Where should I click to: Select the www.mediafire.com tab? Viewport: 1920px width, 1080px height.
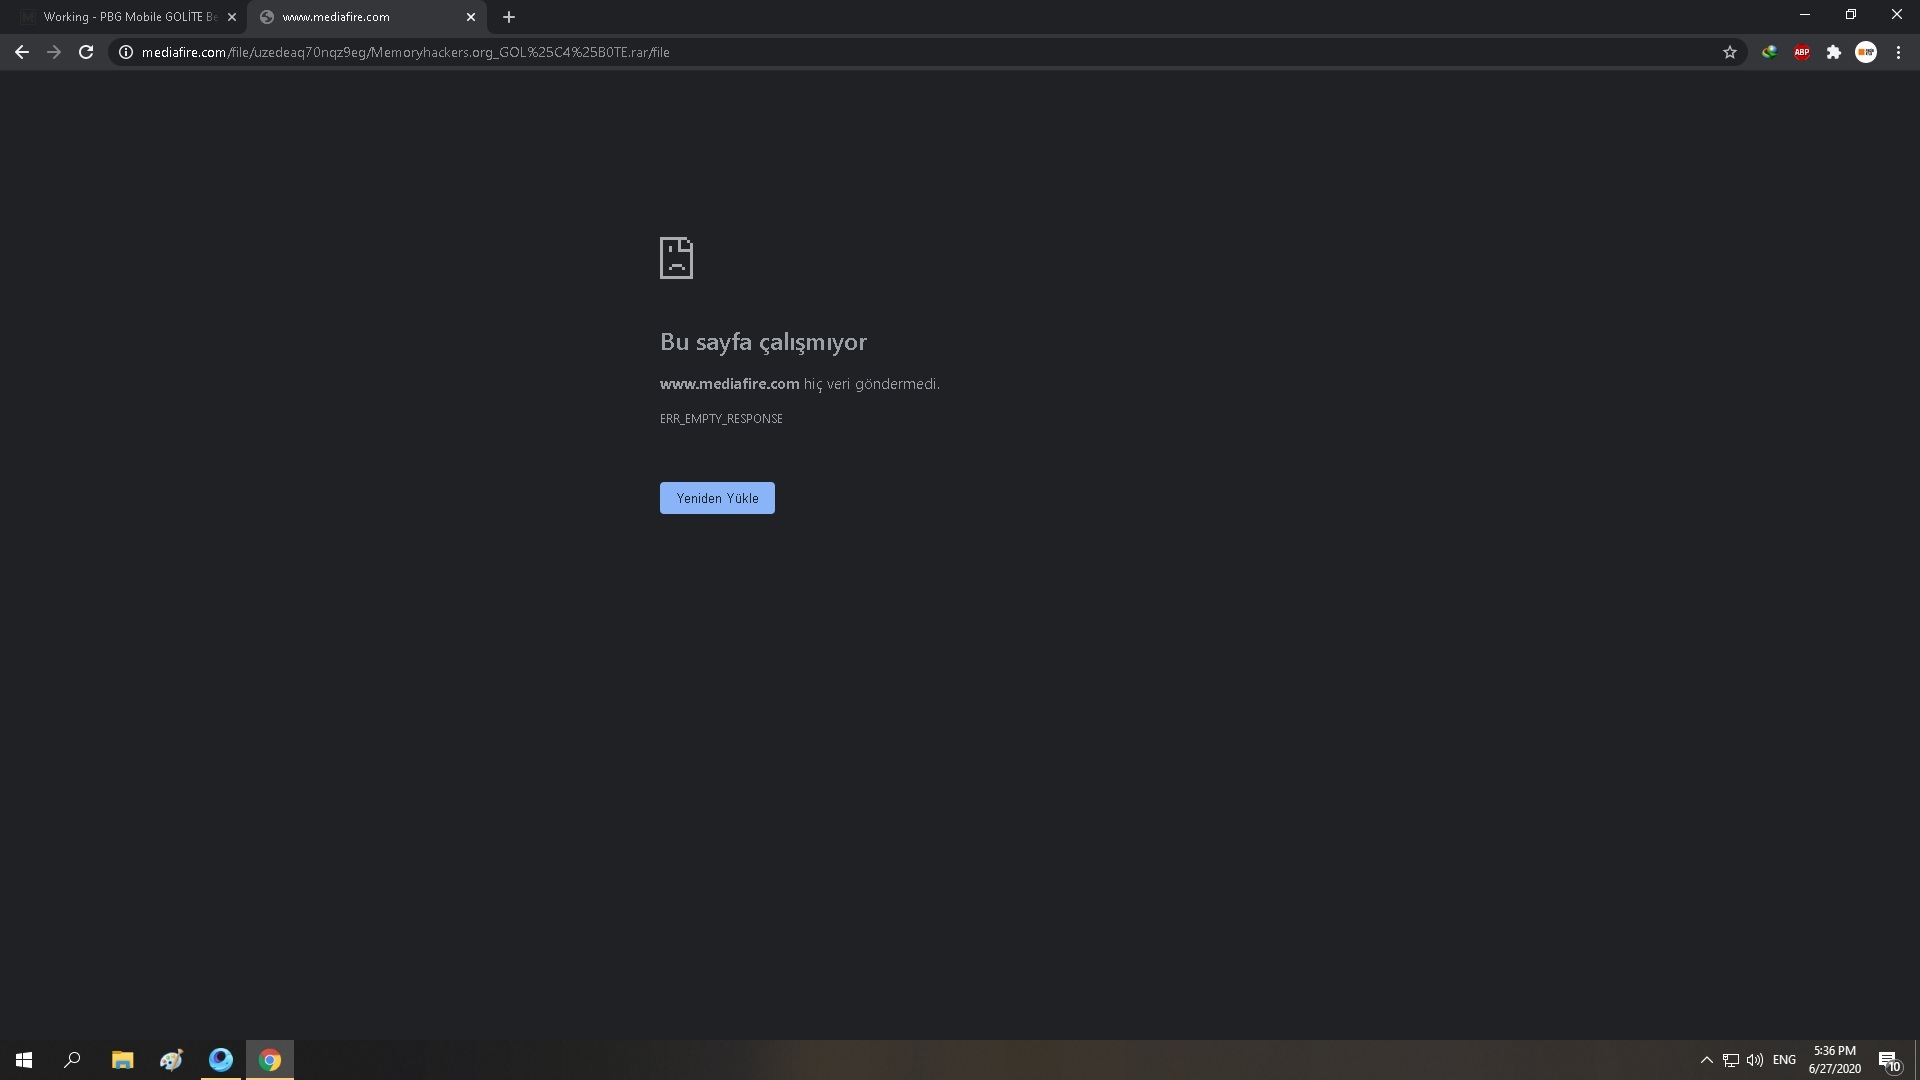click(x=366, y=17)
